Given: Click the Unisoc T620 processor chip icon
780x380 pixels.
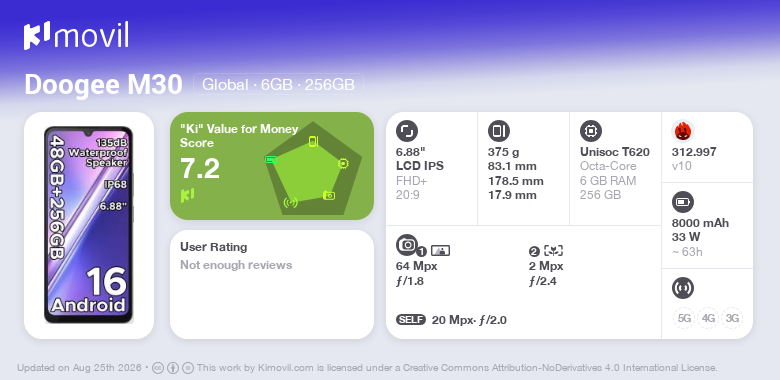Looking at the screenshot, I should click(x=591, y=131).
